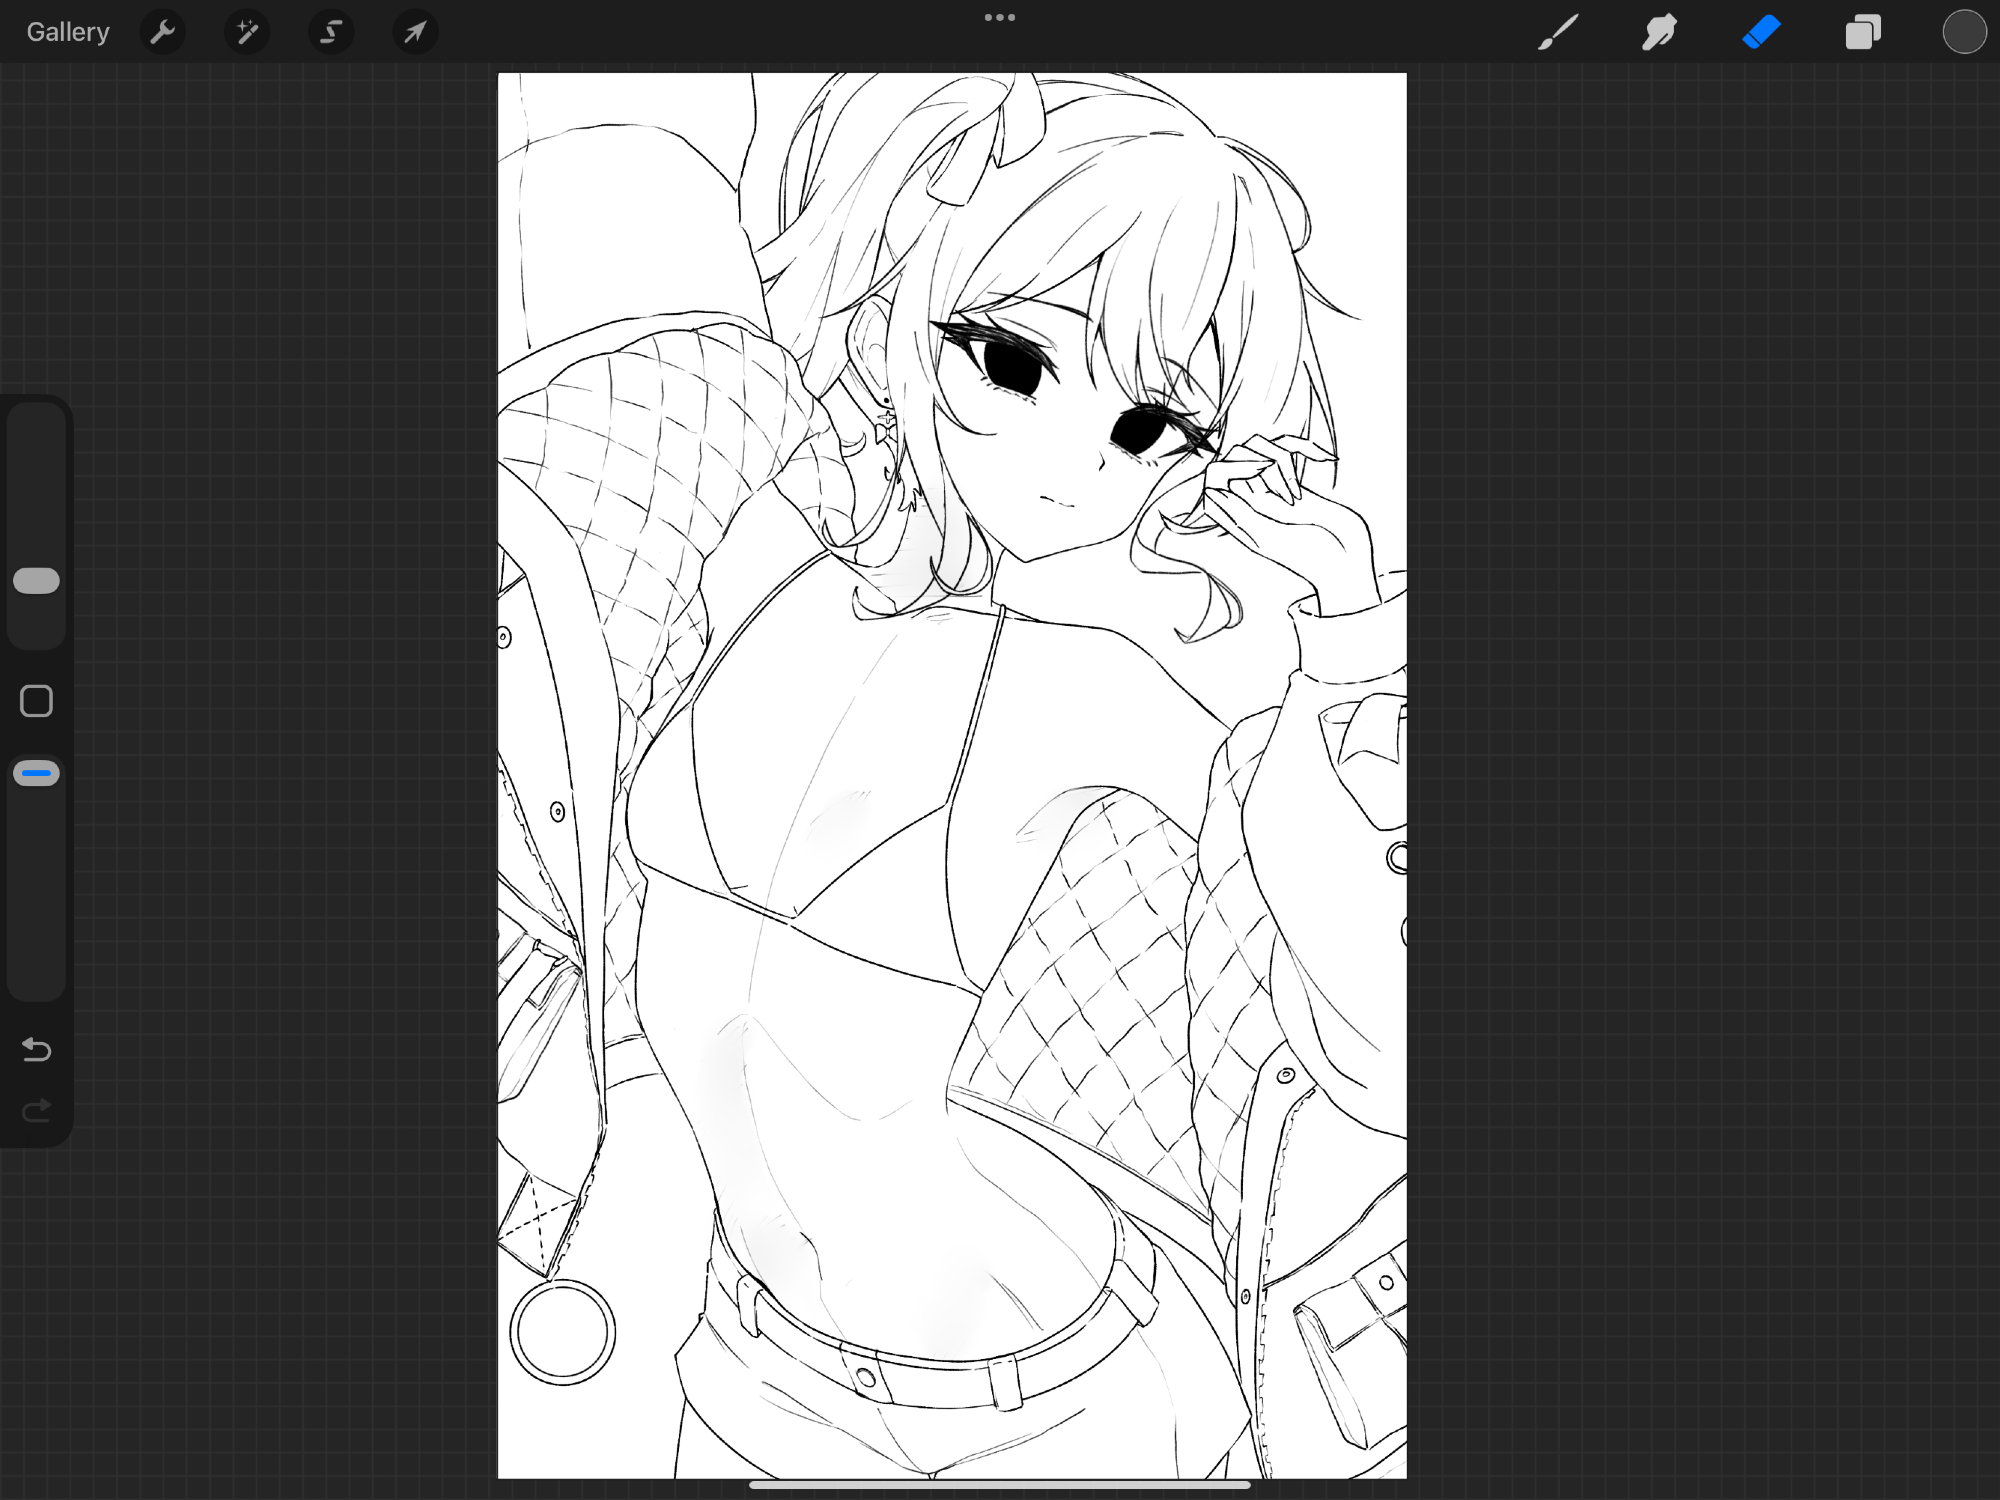The width and height of the screenshot is (2000, 1500).
Task: Select the Smudge tool
Action: tap(1659, 33)
